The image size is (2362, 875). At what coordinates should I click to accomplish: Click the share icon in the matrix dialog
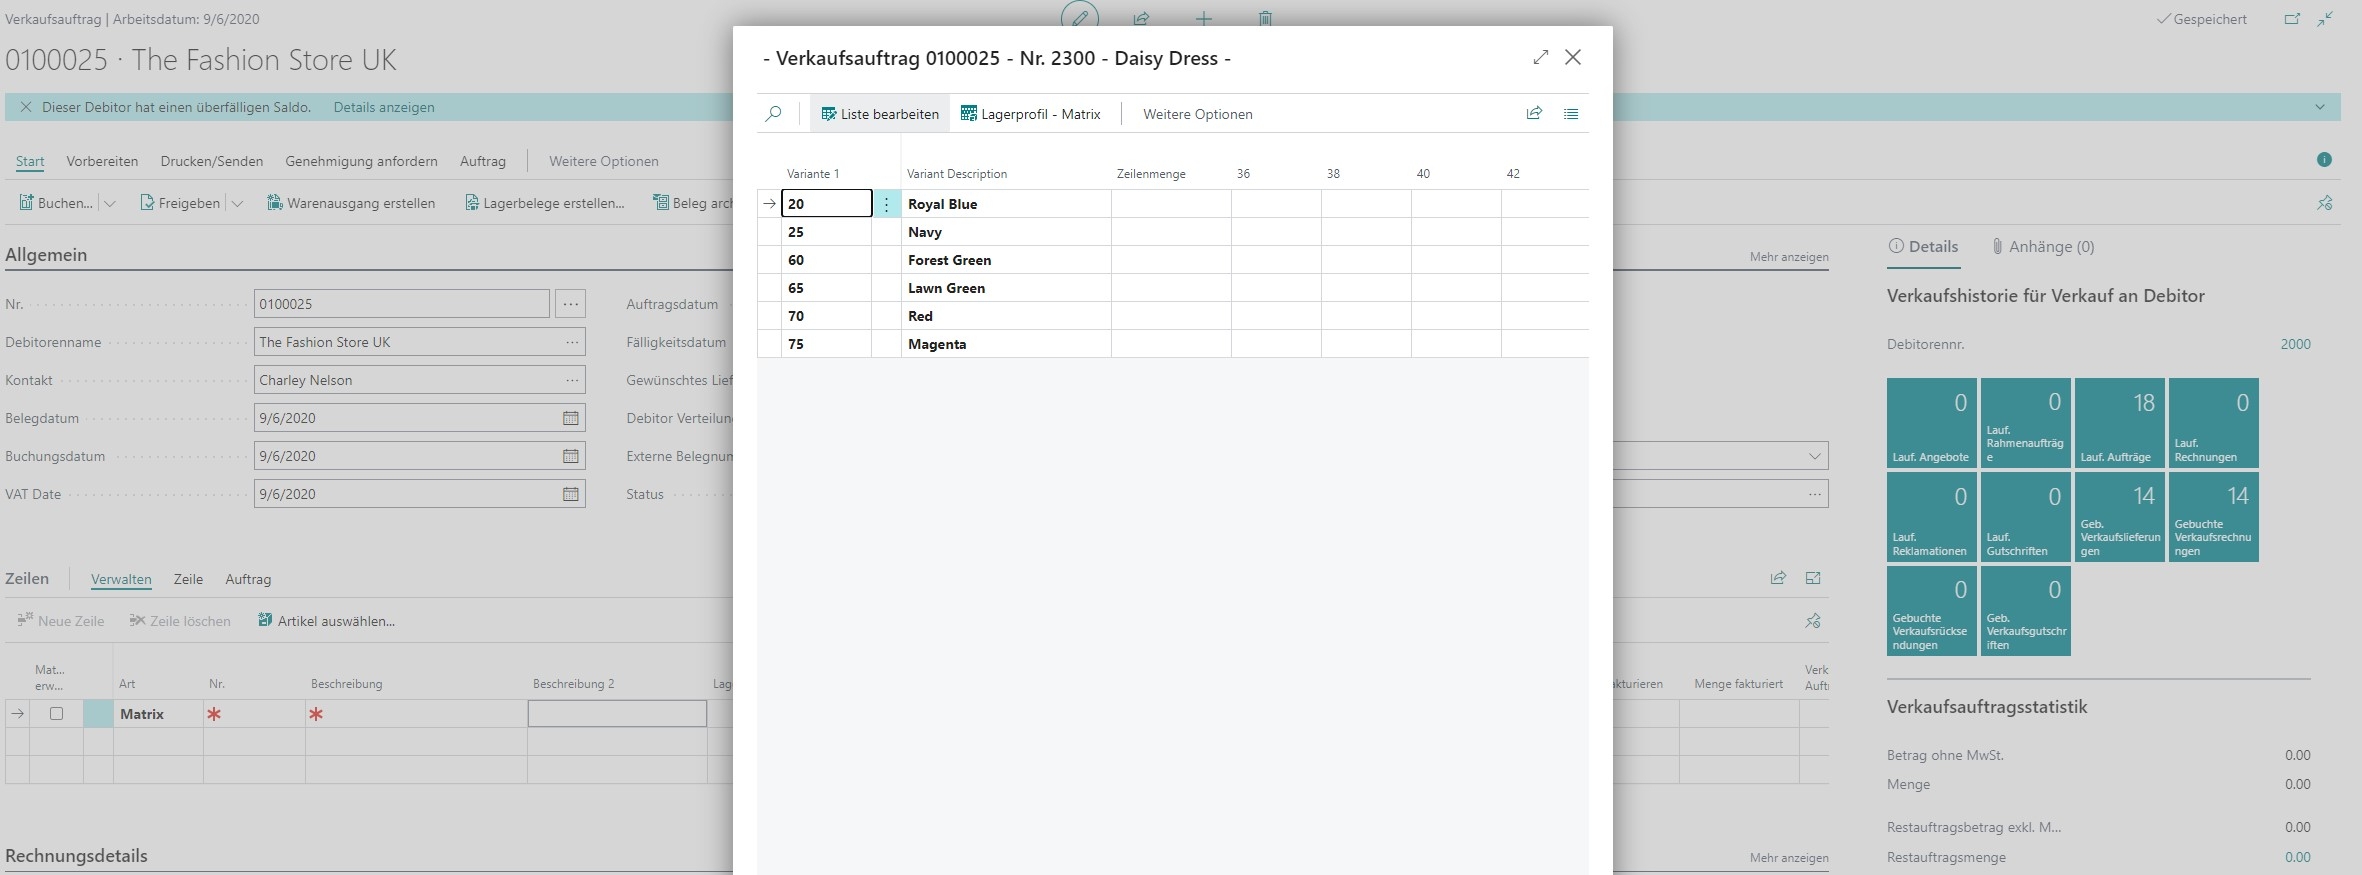(x=1534, y=114)
